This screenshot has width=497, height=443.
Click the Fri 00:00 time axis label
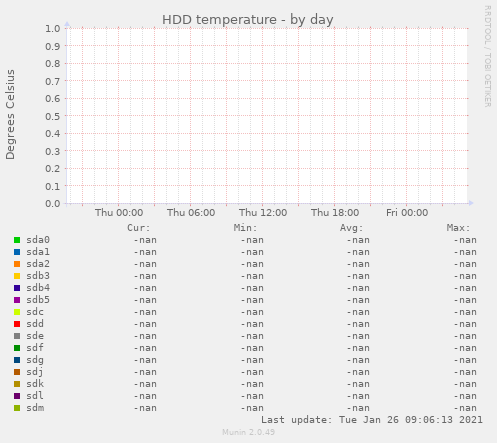pos(407,212)
